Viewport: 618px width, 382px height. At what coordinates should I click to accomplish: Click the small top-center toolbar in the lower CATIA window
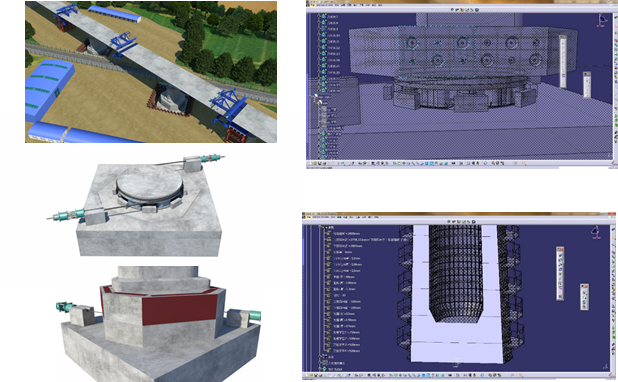(x=461, y=222)
